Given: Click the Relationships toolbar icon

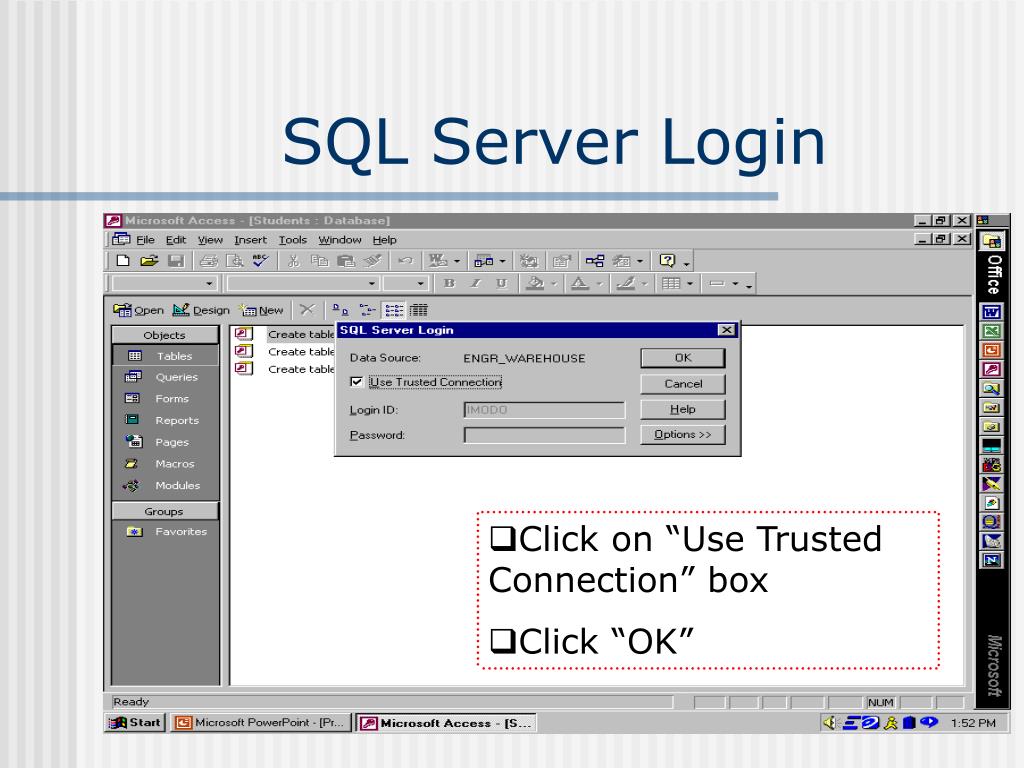Looking at the screenshot, I should [x=595, y=261].
